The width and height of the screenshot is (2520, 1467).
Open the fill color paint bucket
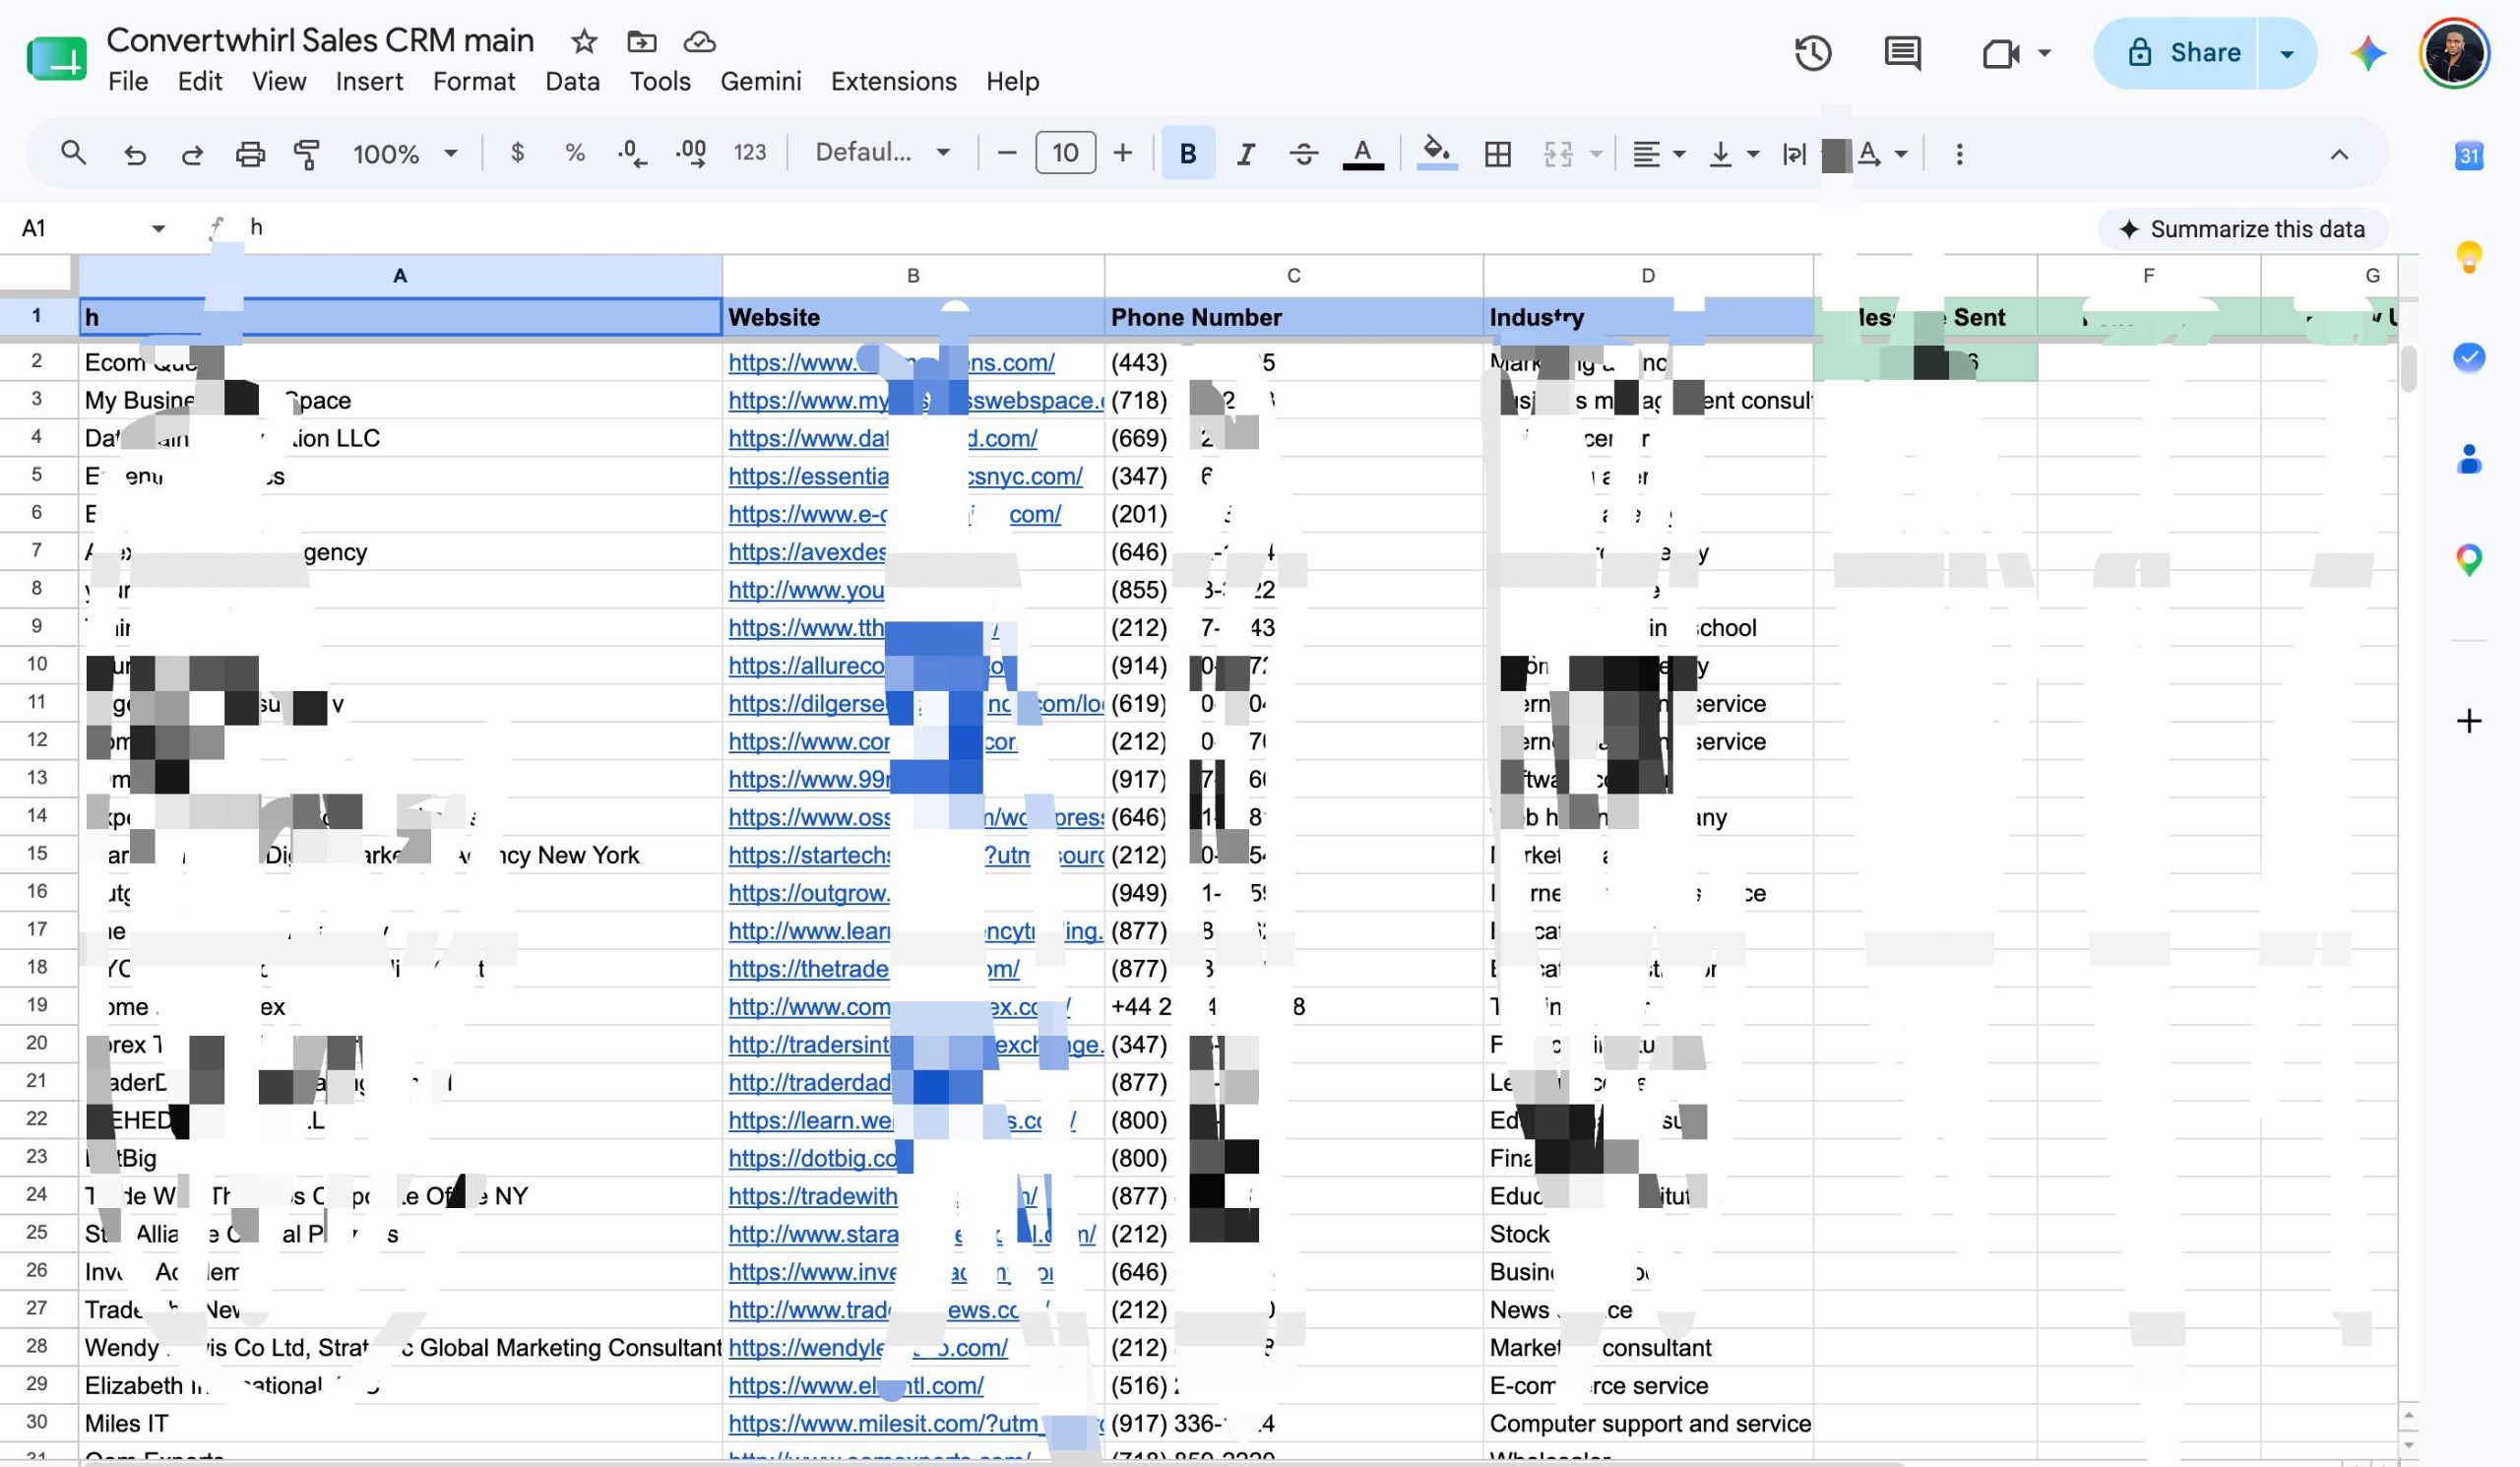1436,154
